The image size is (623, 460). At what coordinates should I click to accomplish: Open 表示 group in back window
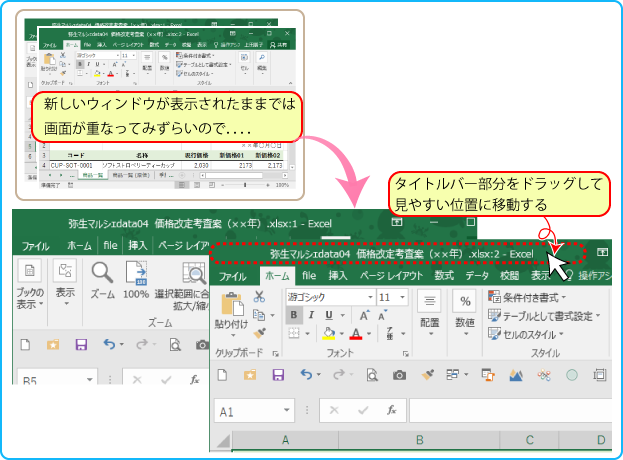pyautogui.click(x=65, y=284)
